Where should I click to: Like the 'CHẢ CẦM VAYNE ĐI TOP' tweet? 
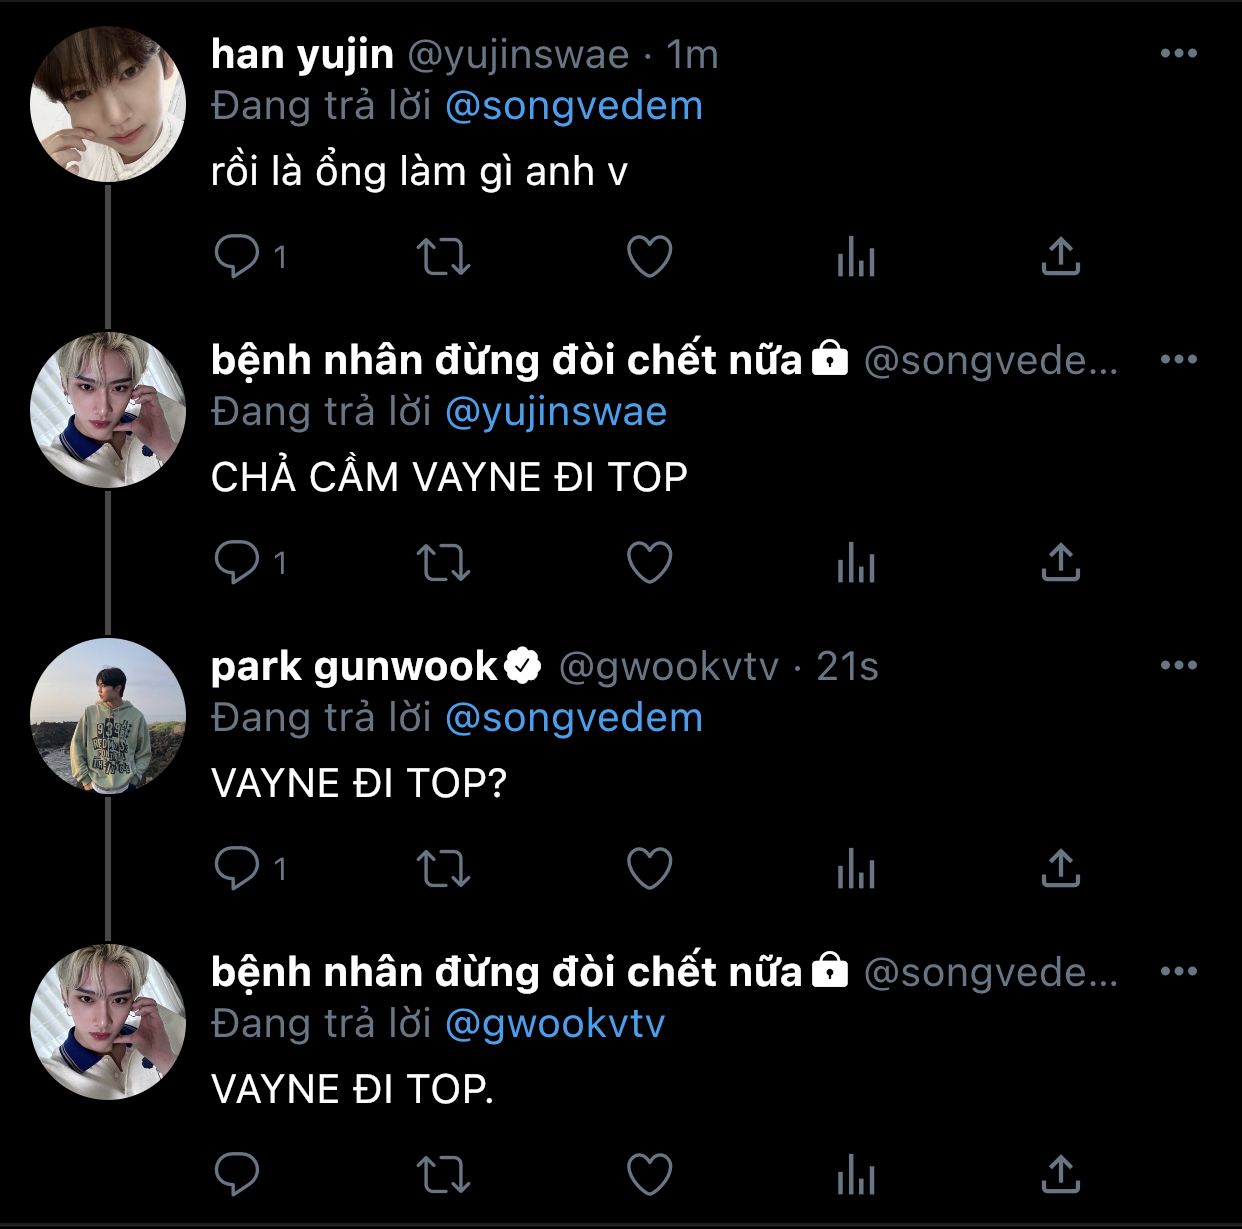(x=649, y=563)
